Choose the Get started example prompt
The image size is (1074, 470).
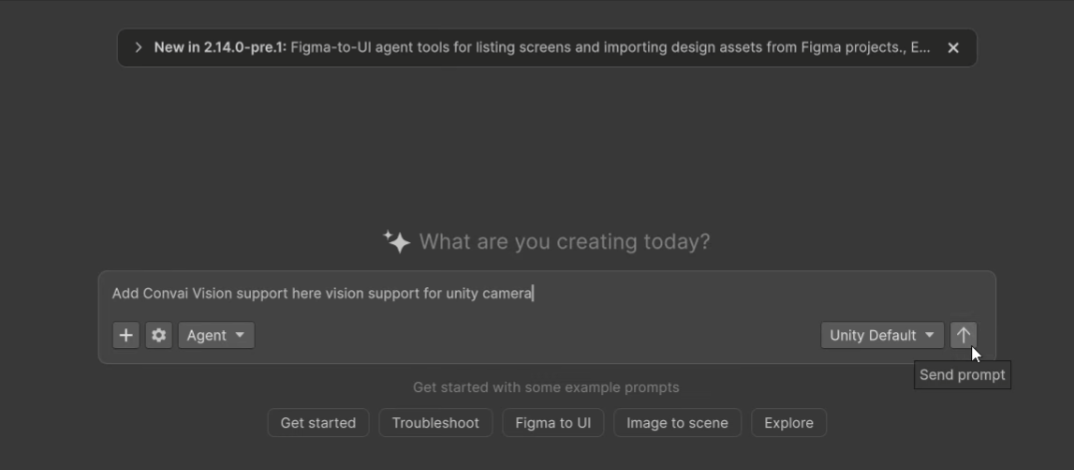(x=319, y=423)
